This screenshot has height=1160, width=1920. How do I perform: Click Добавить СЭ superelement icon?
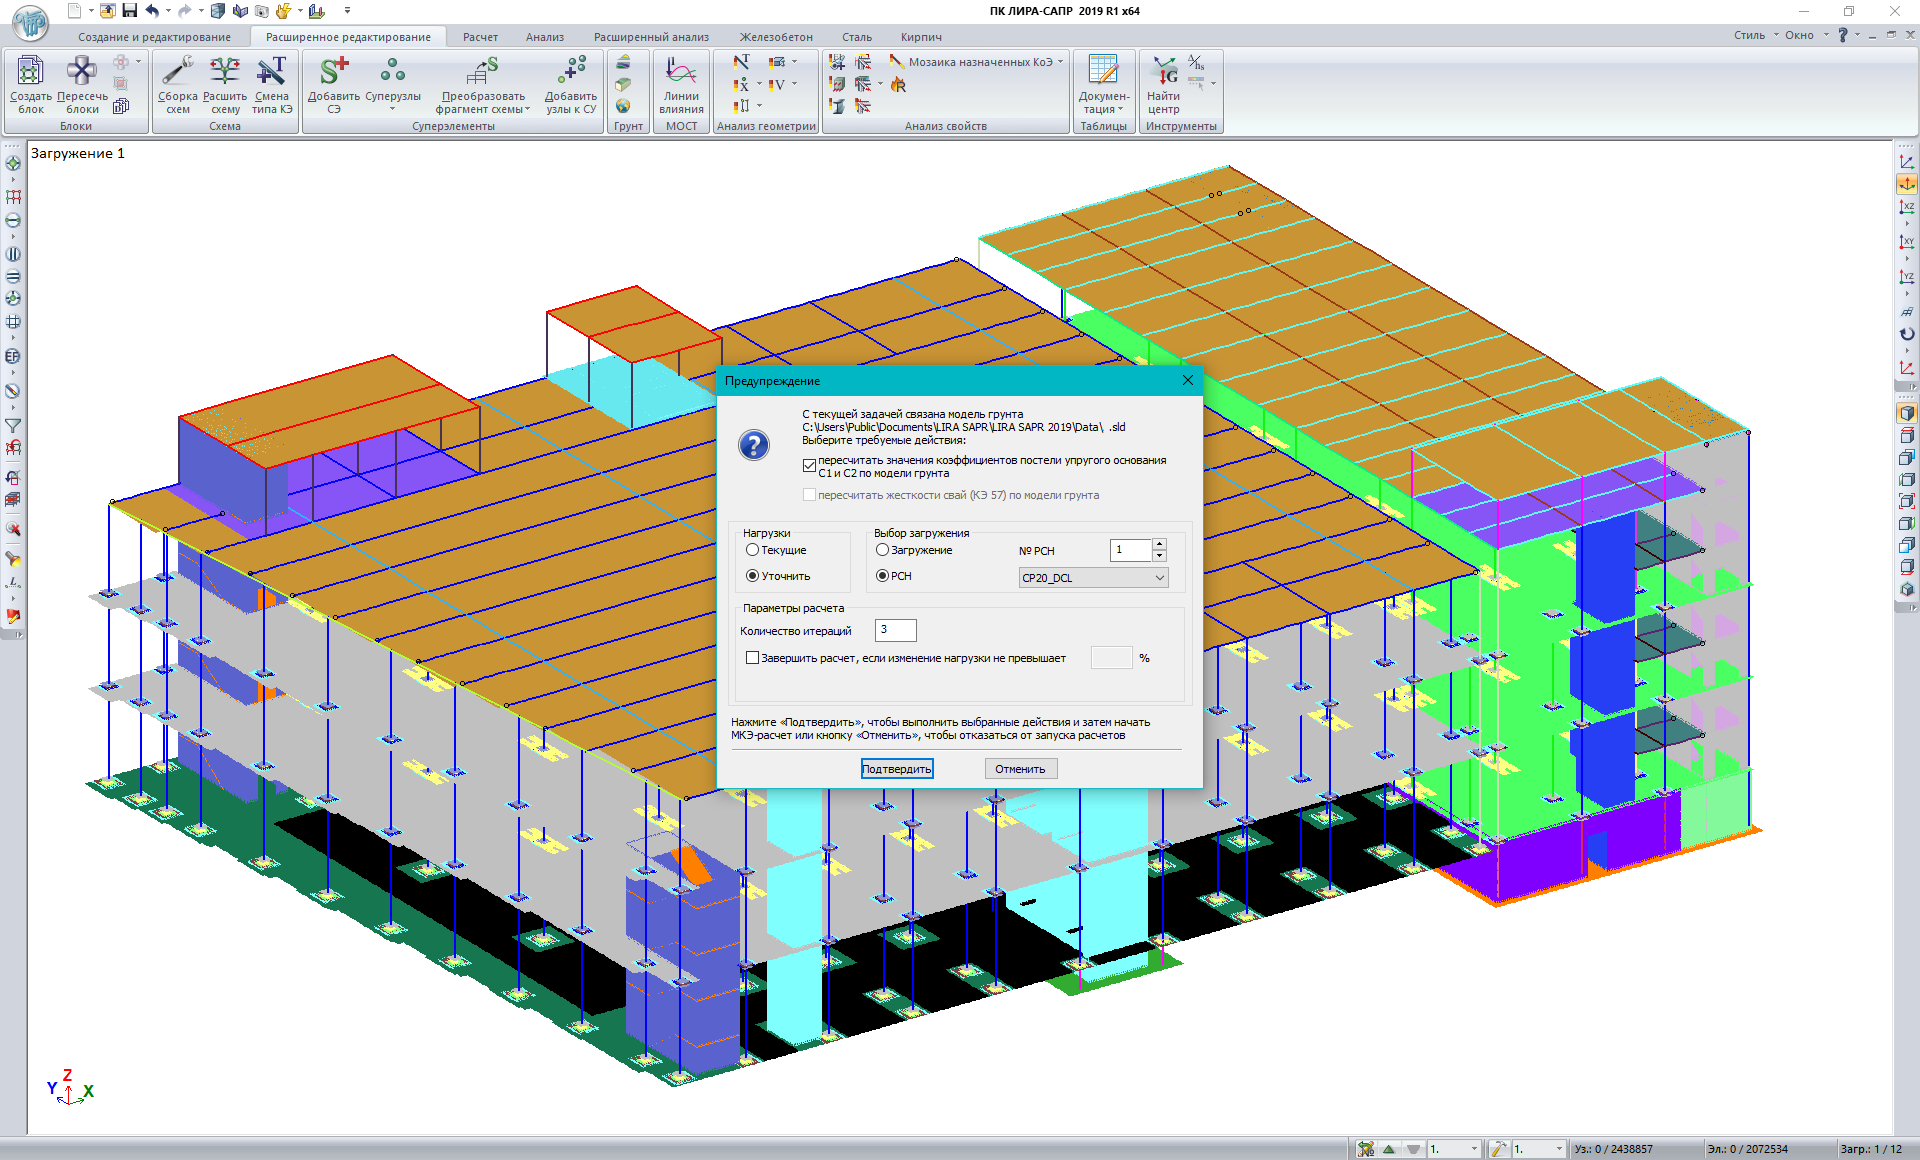[x=333, y=83]
